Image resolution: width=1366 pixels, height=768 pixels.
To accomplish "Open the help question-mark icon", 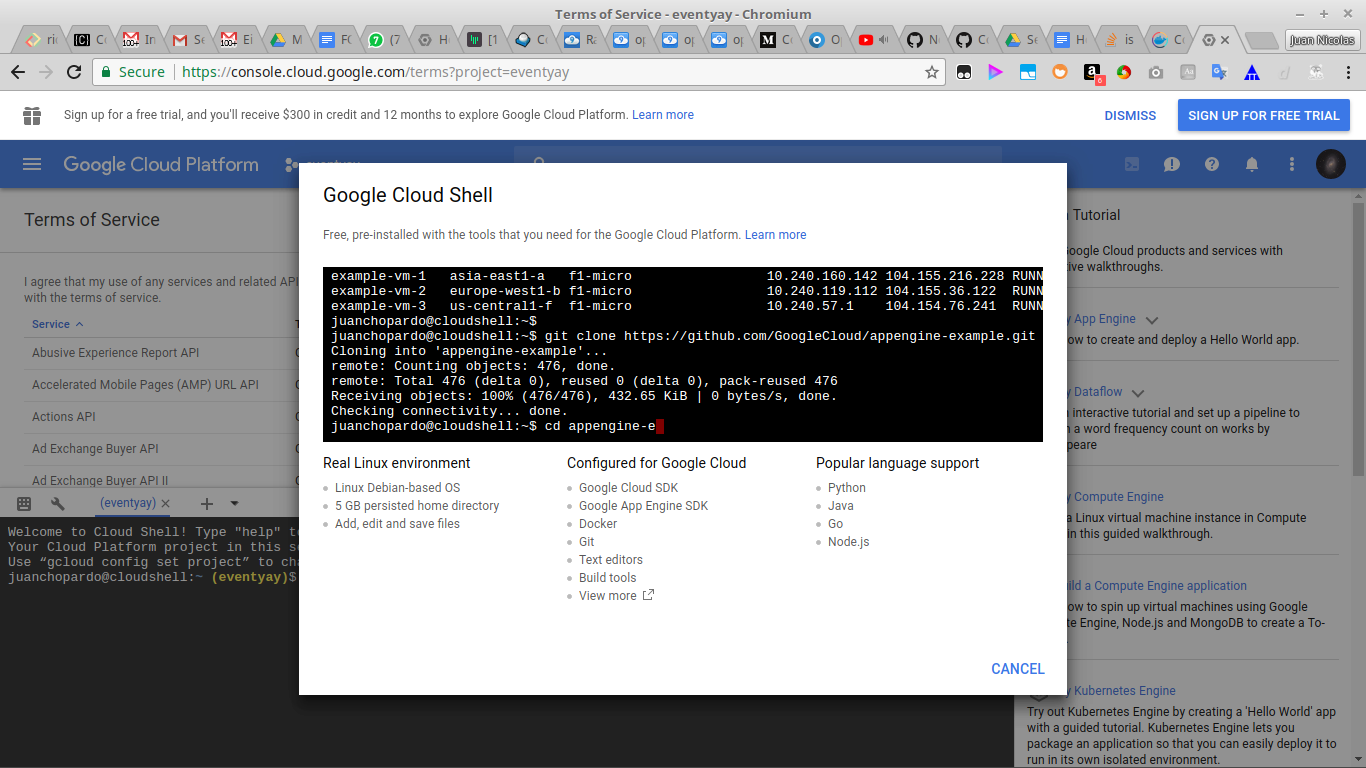I will pos(1212,164).
